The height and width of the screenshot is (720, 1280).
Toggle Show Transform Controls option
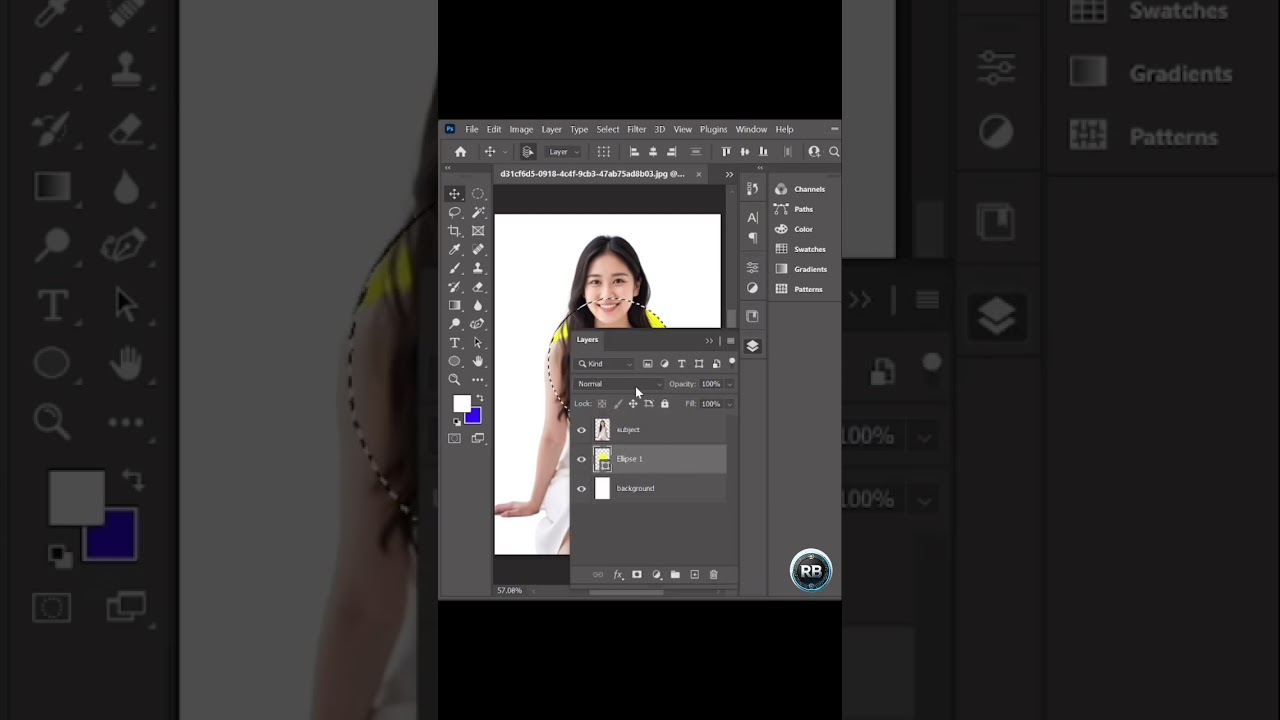pyautogui.click(x=604, y=152)
